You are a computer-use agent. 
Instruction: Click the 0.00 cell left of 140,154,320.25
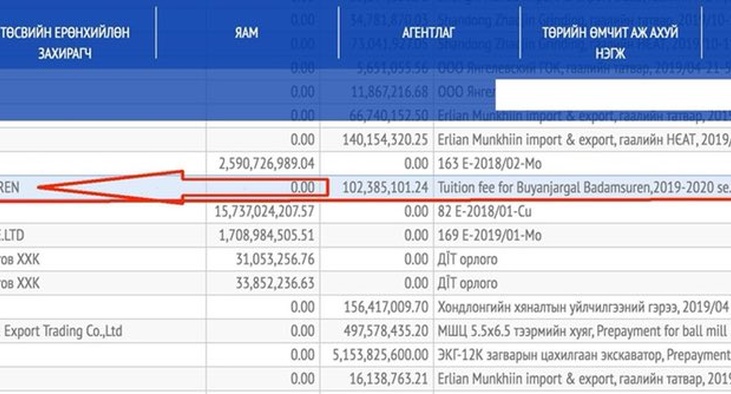click(x=303, y=139)
